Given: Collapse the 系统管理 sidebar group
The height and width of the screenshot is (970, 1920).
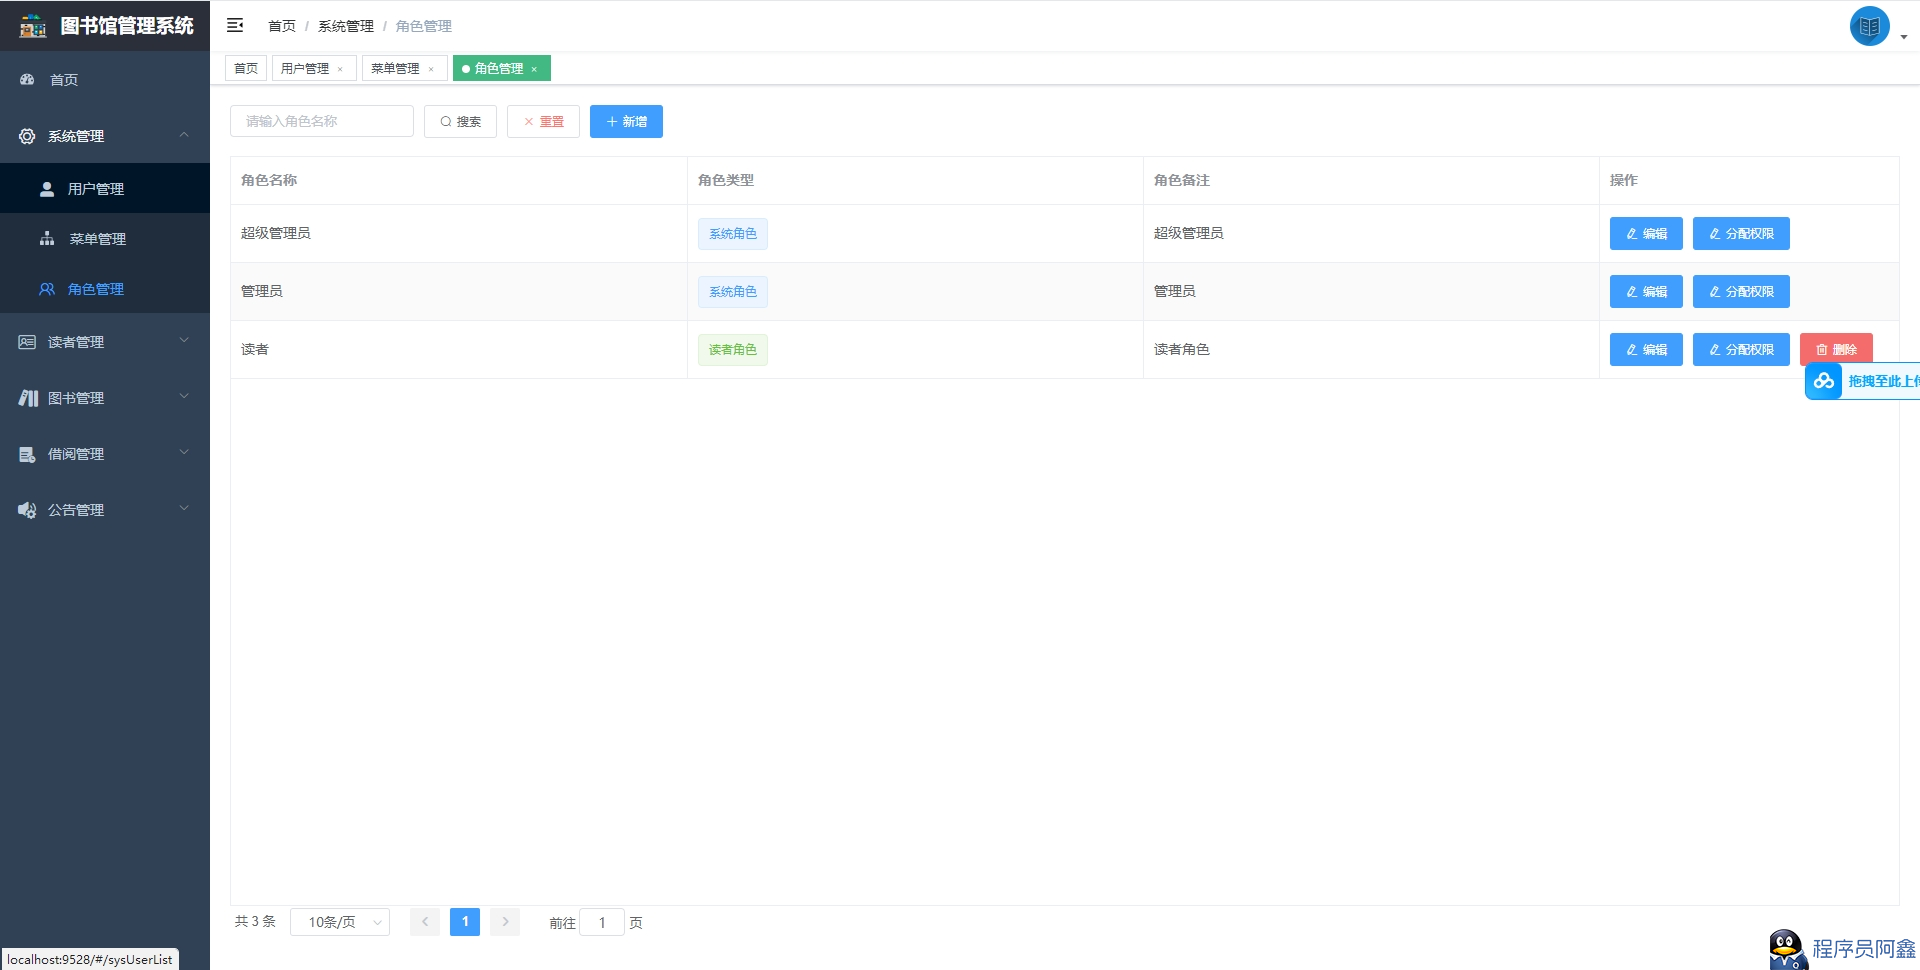Looking at the screenshot, I should 105,136.
